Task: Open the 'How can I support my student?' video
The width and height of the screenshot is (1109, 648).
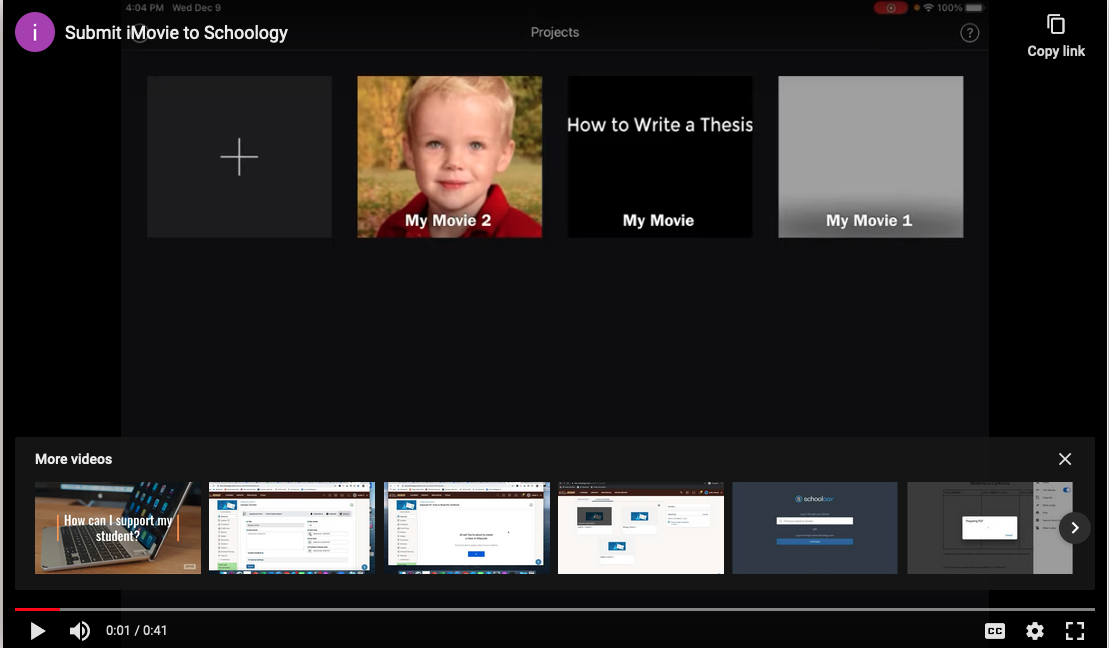Action: click(117, 528)
